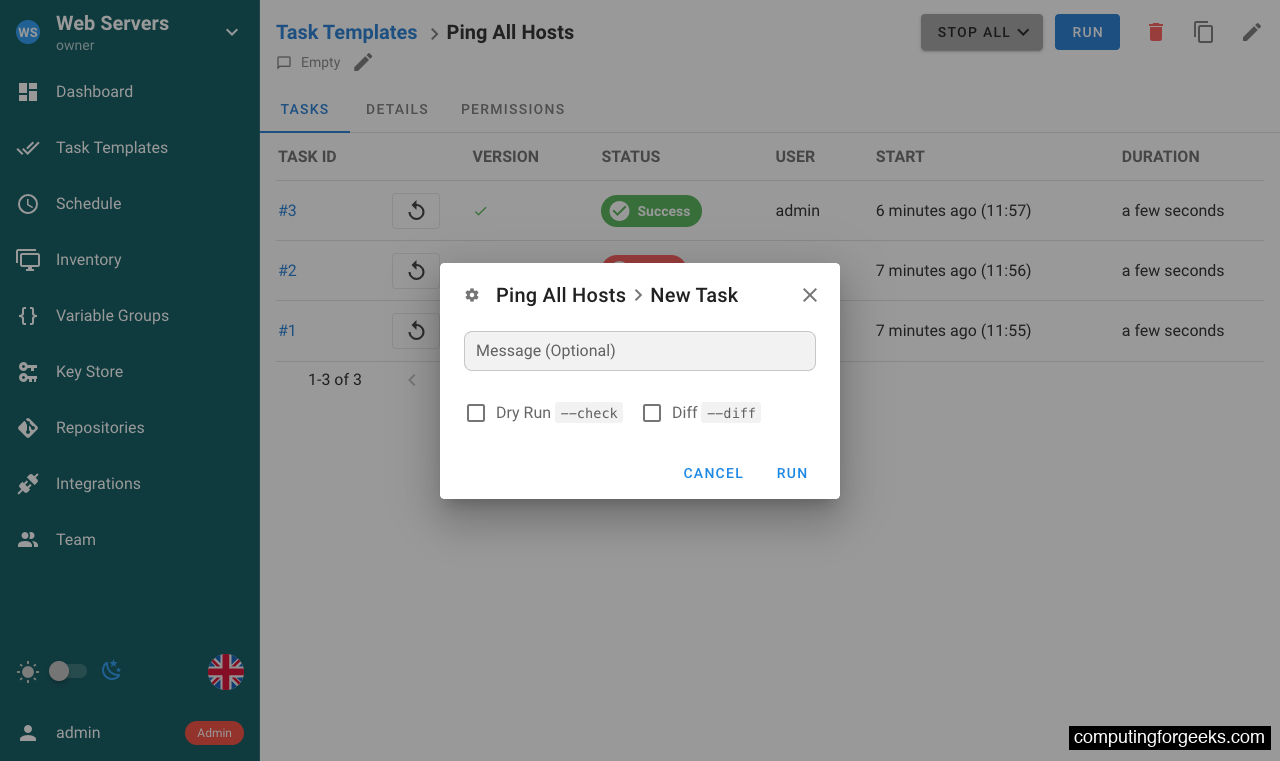Open task #1 details link
Viewport: 1280px width, 761px height.
[x=287, y=330]
